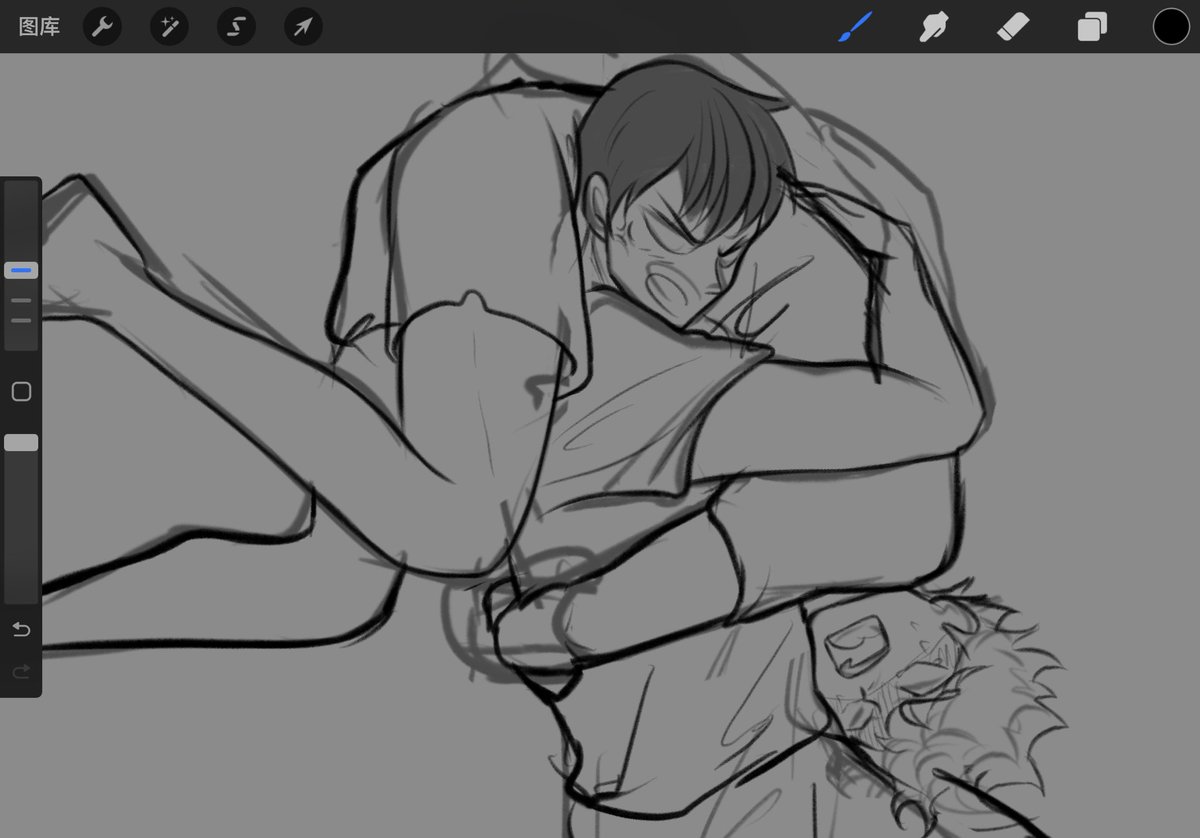This screenshot has width=1200, height=838.
Task: Select the Smudge tool
Action: coord(934,27)
